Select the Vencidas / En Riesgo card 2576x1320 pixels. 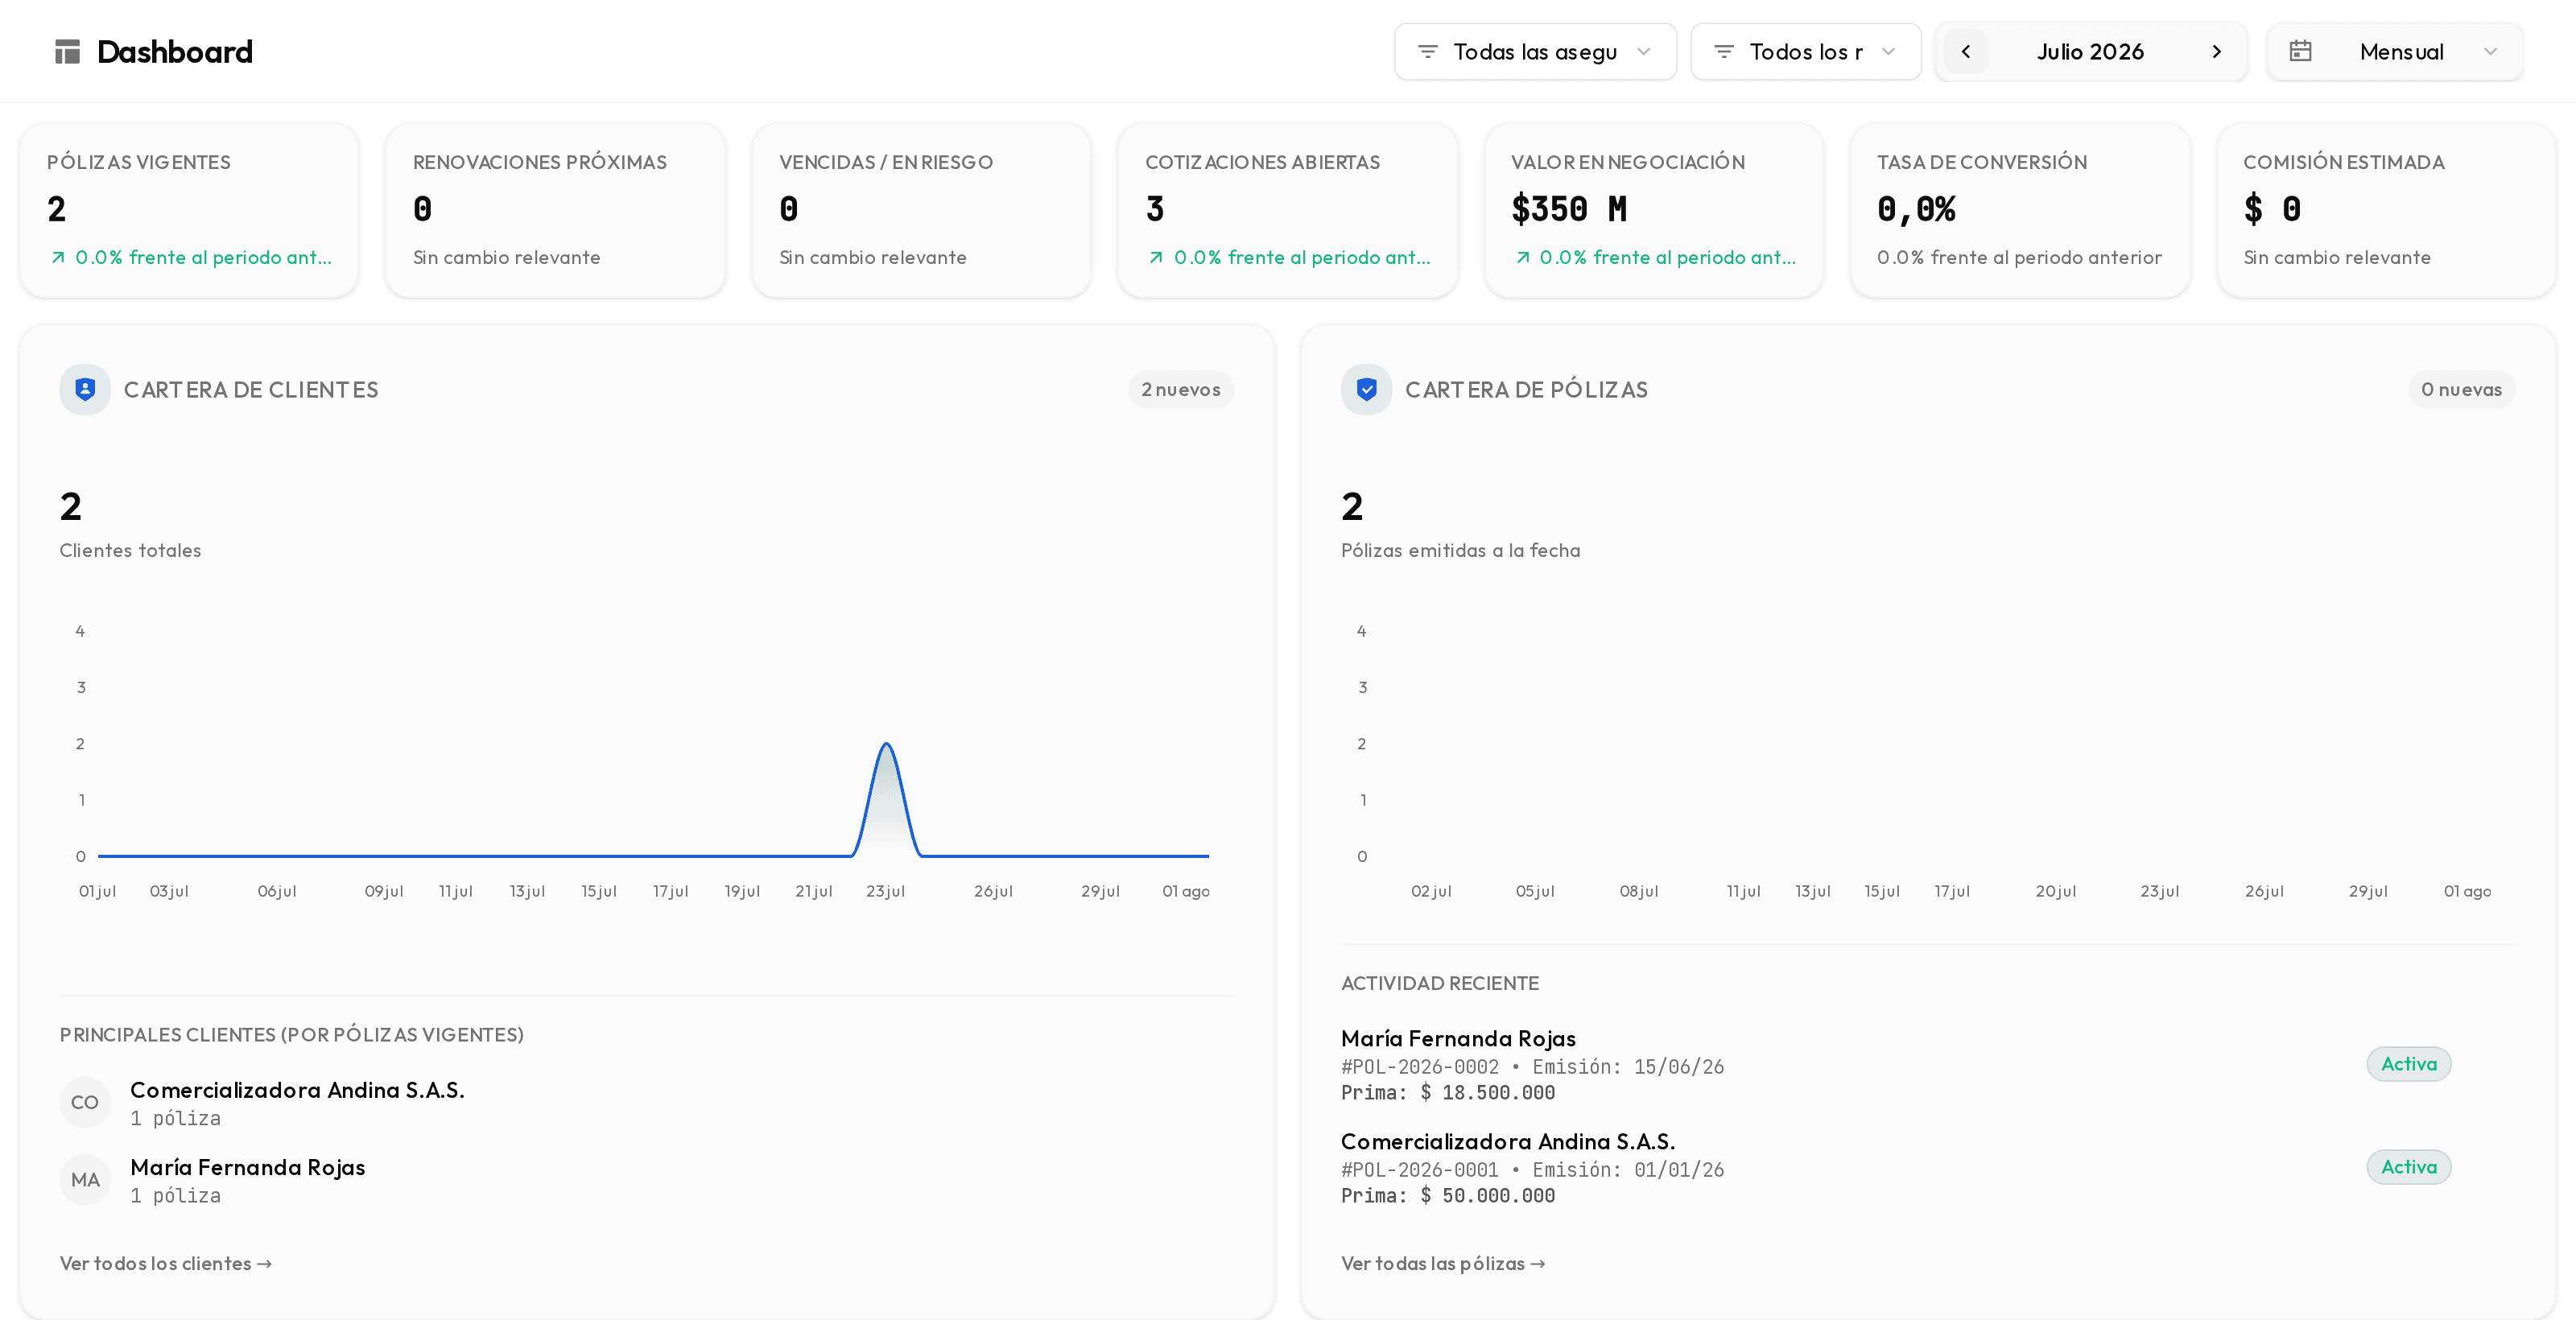click(921, 210)
